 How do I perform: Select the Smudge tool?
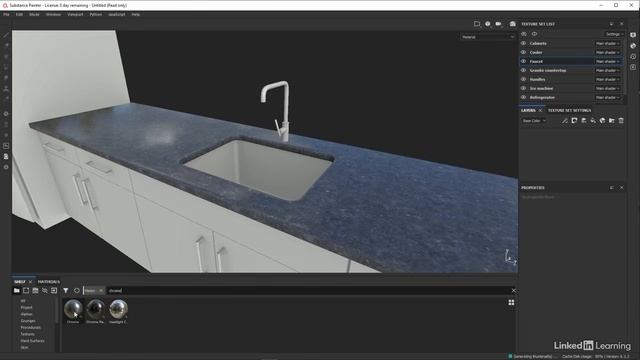[6, 77]
